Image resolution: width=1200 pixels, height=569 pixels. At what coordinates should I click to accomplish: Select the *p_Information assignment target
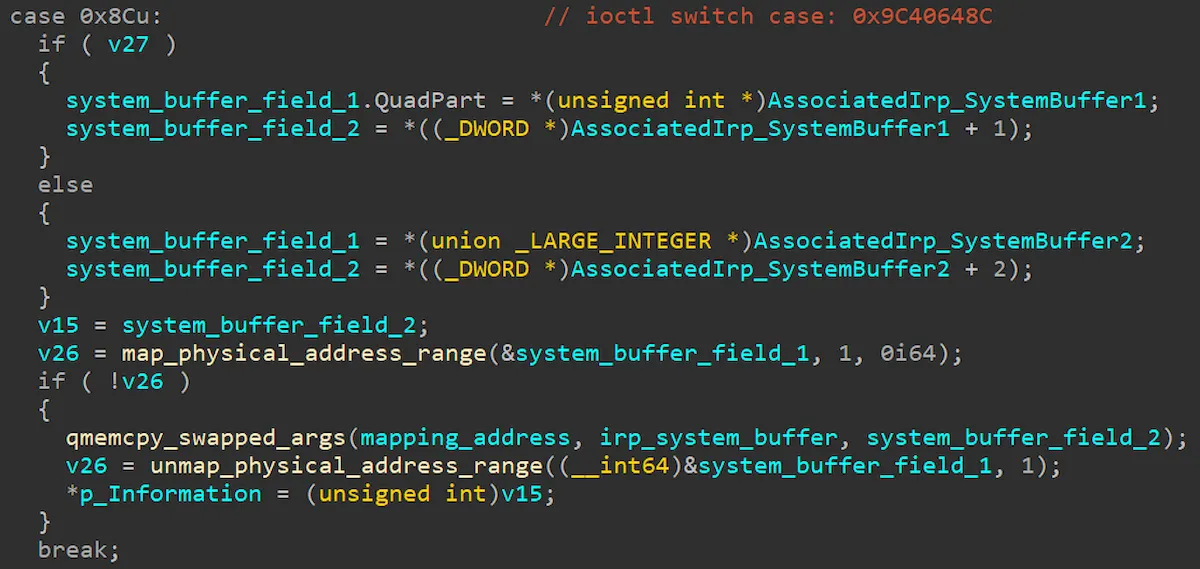click(164, 493)
